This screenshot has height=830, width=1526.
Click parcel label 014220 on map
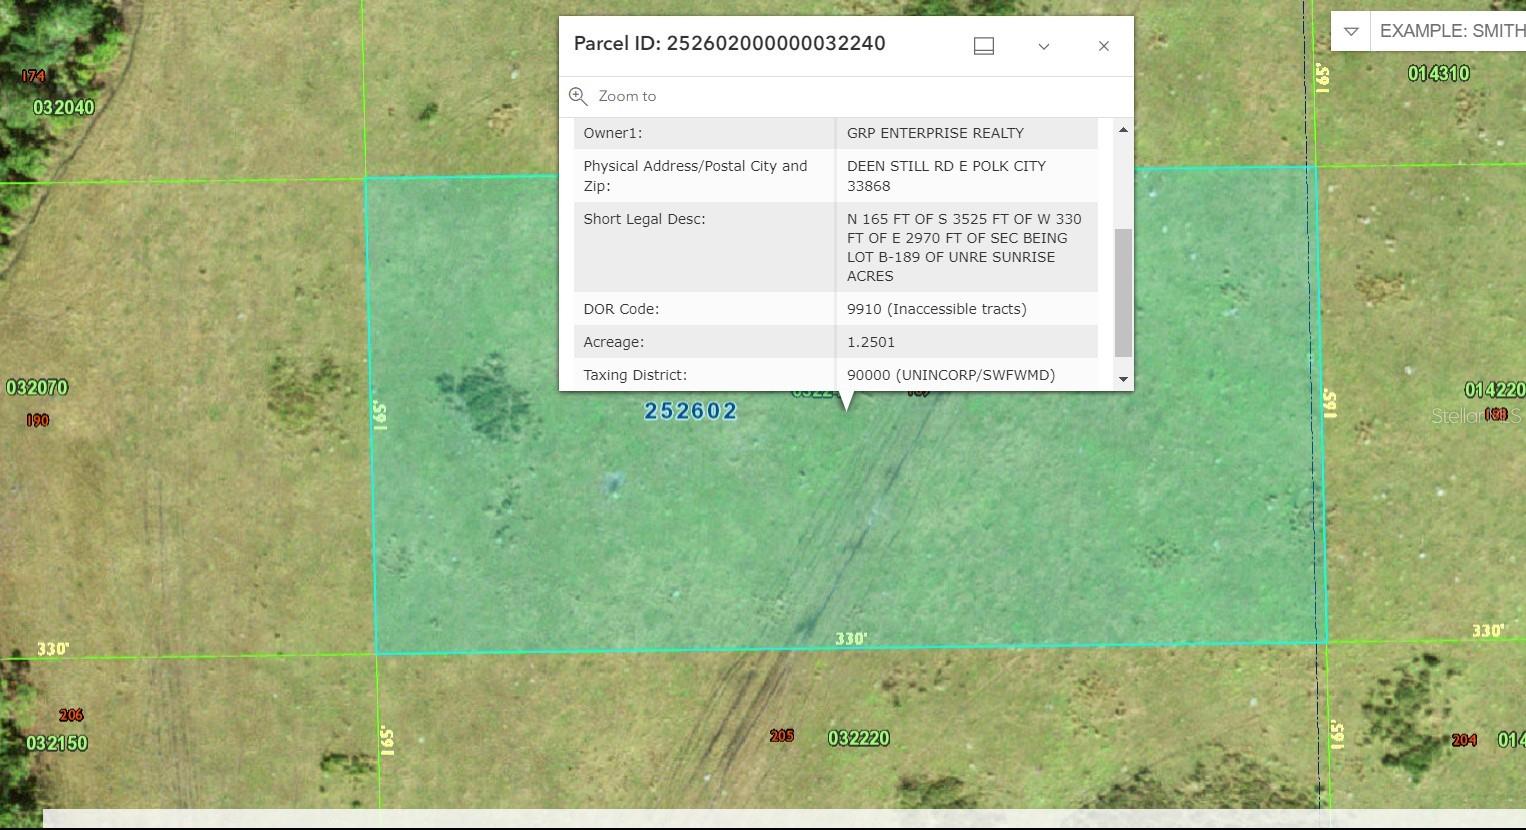point(1495,390)
